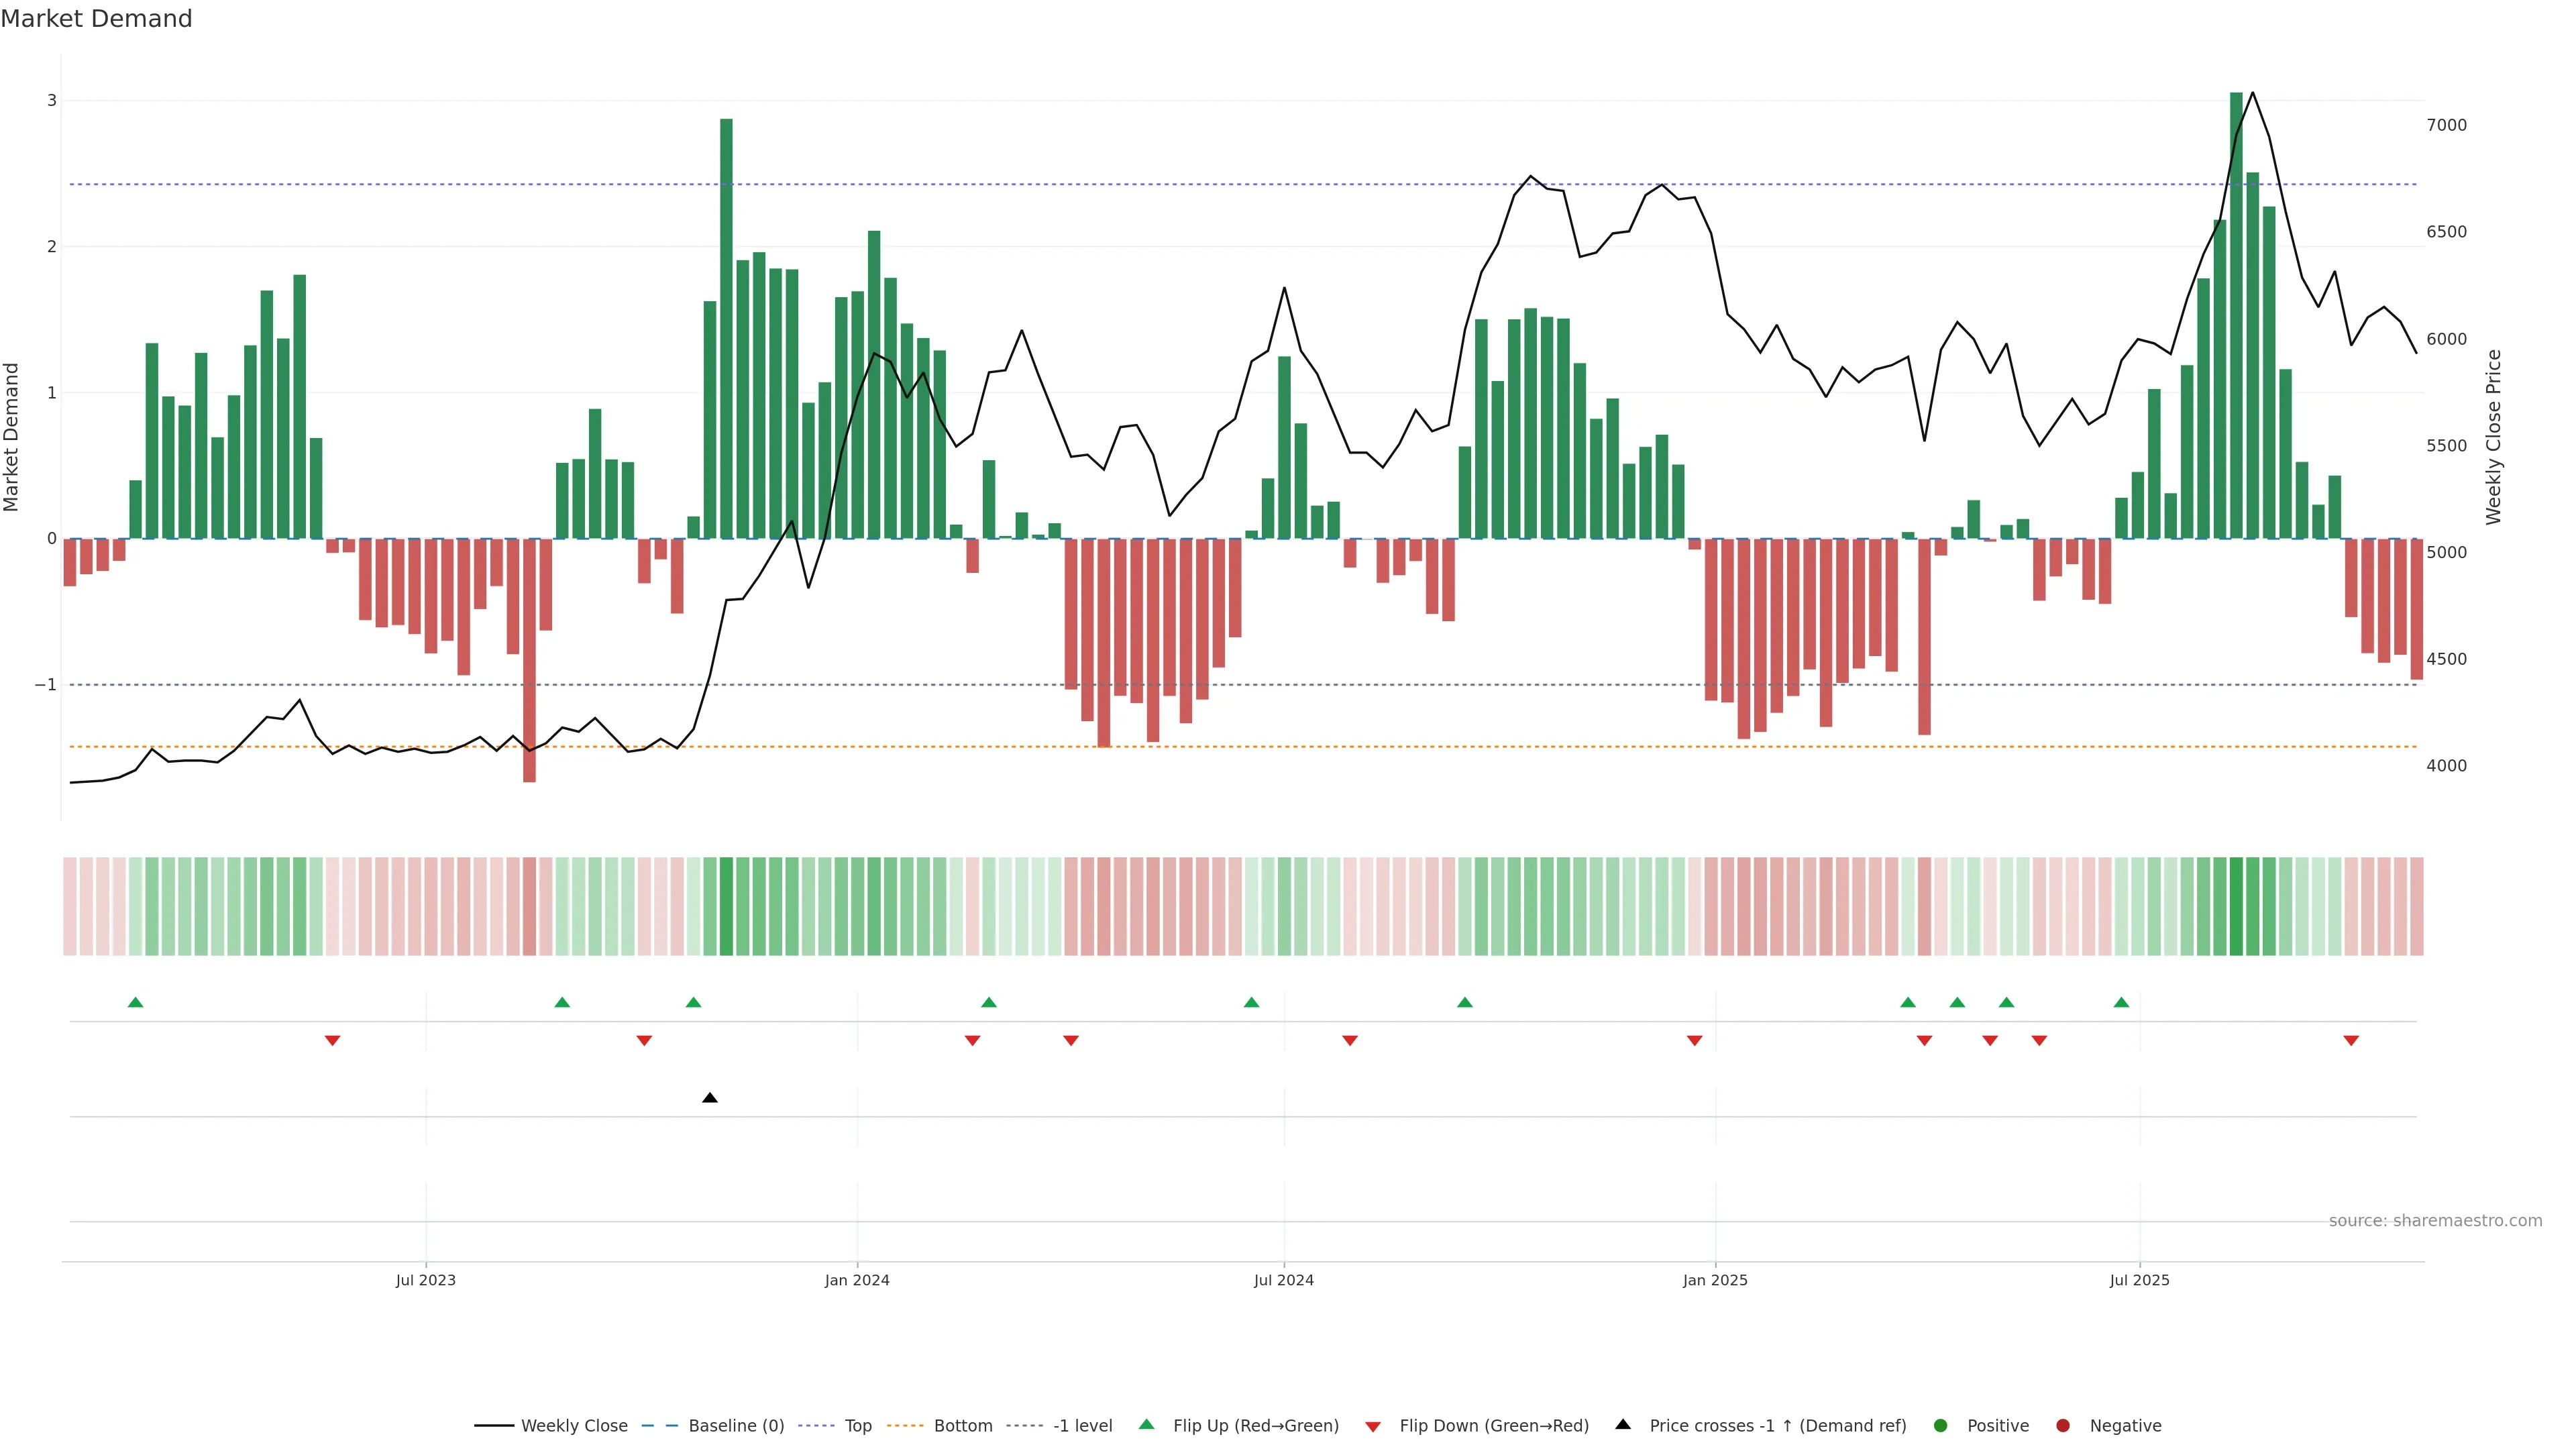
Task: Click the dark red Negative circle legend icon
Action: [x=2063, y=1425]
